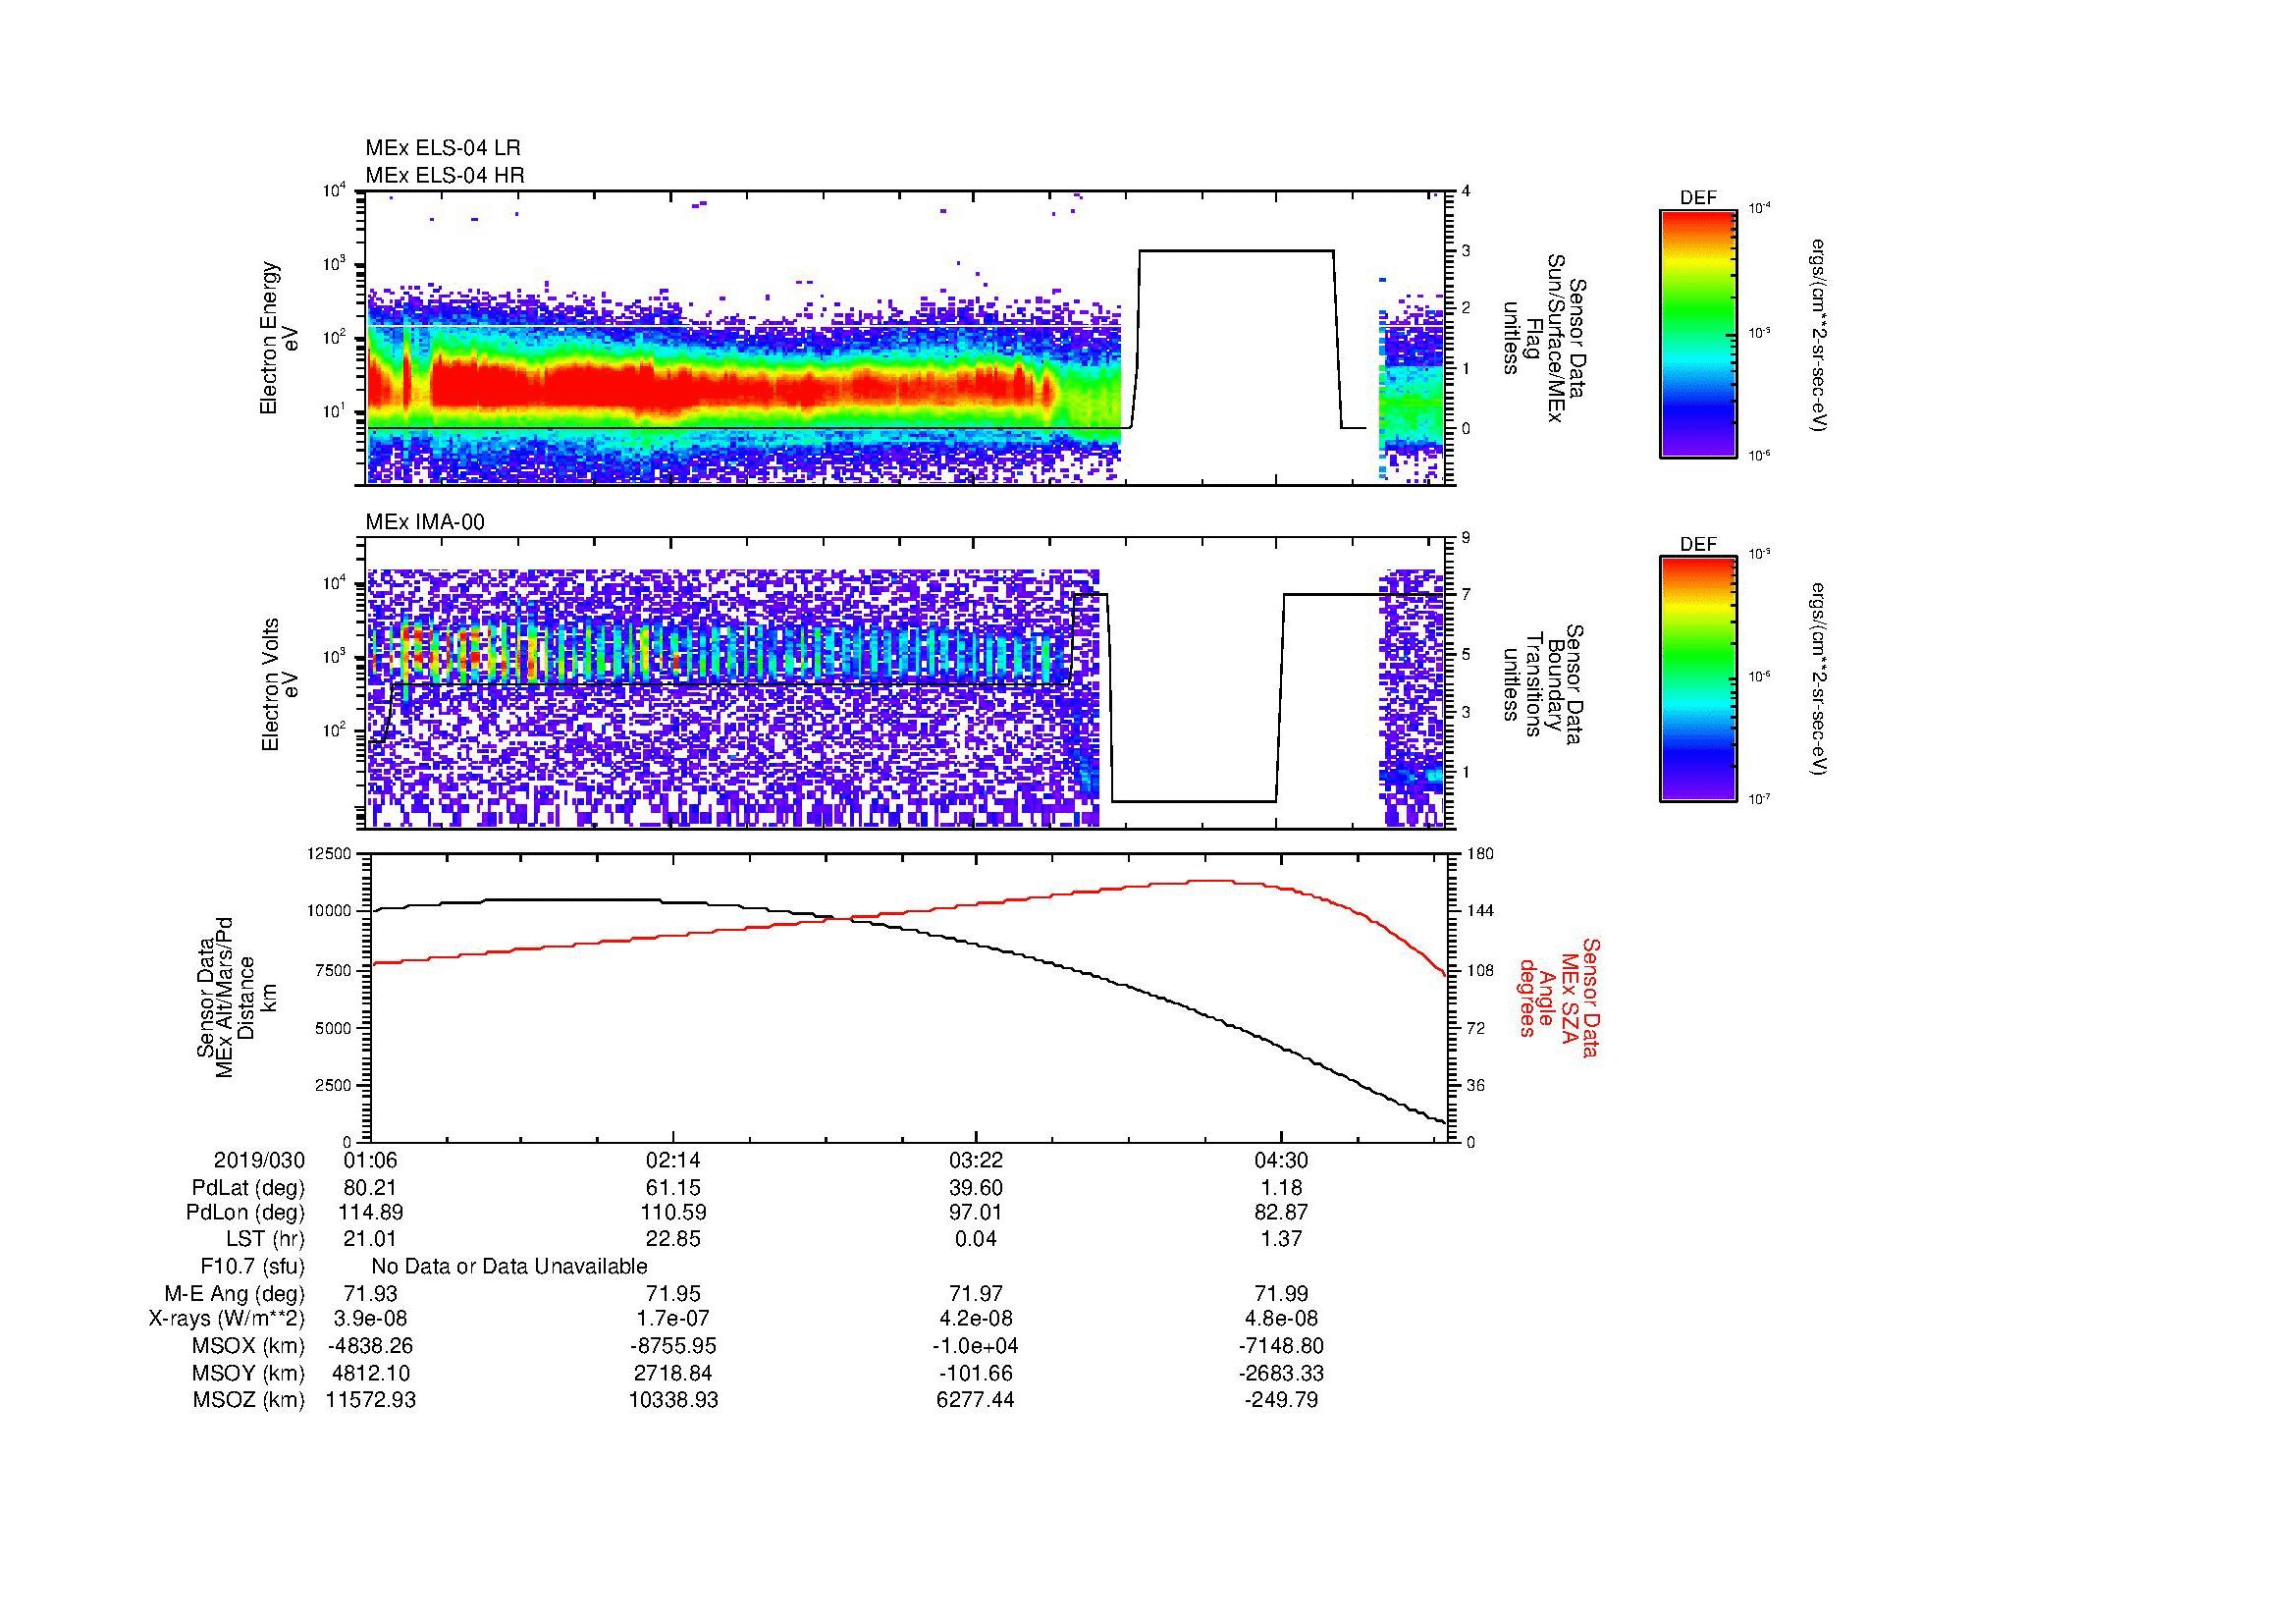The image size is (2296, 1623).
Task: Click the MSOZ value -249.79
Action: point(1281,1400)
